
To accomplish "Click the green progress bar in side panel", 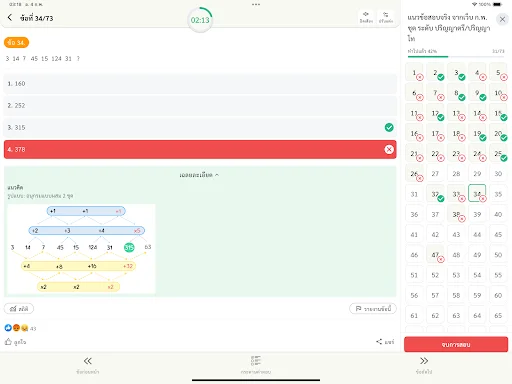I will (x=428, y=57).
